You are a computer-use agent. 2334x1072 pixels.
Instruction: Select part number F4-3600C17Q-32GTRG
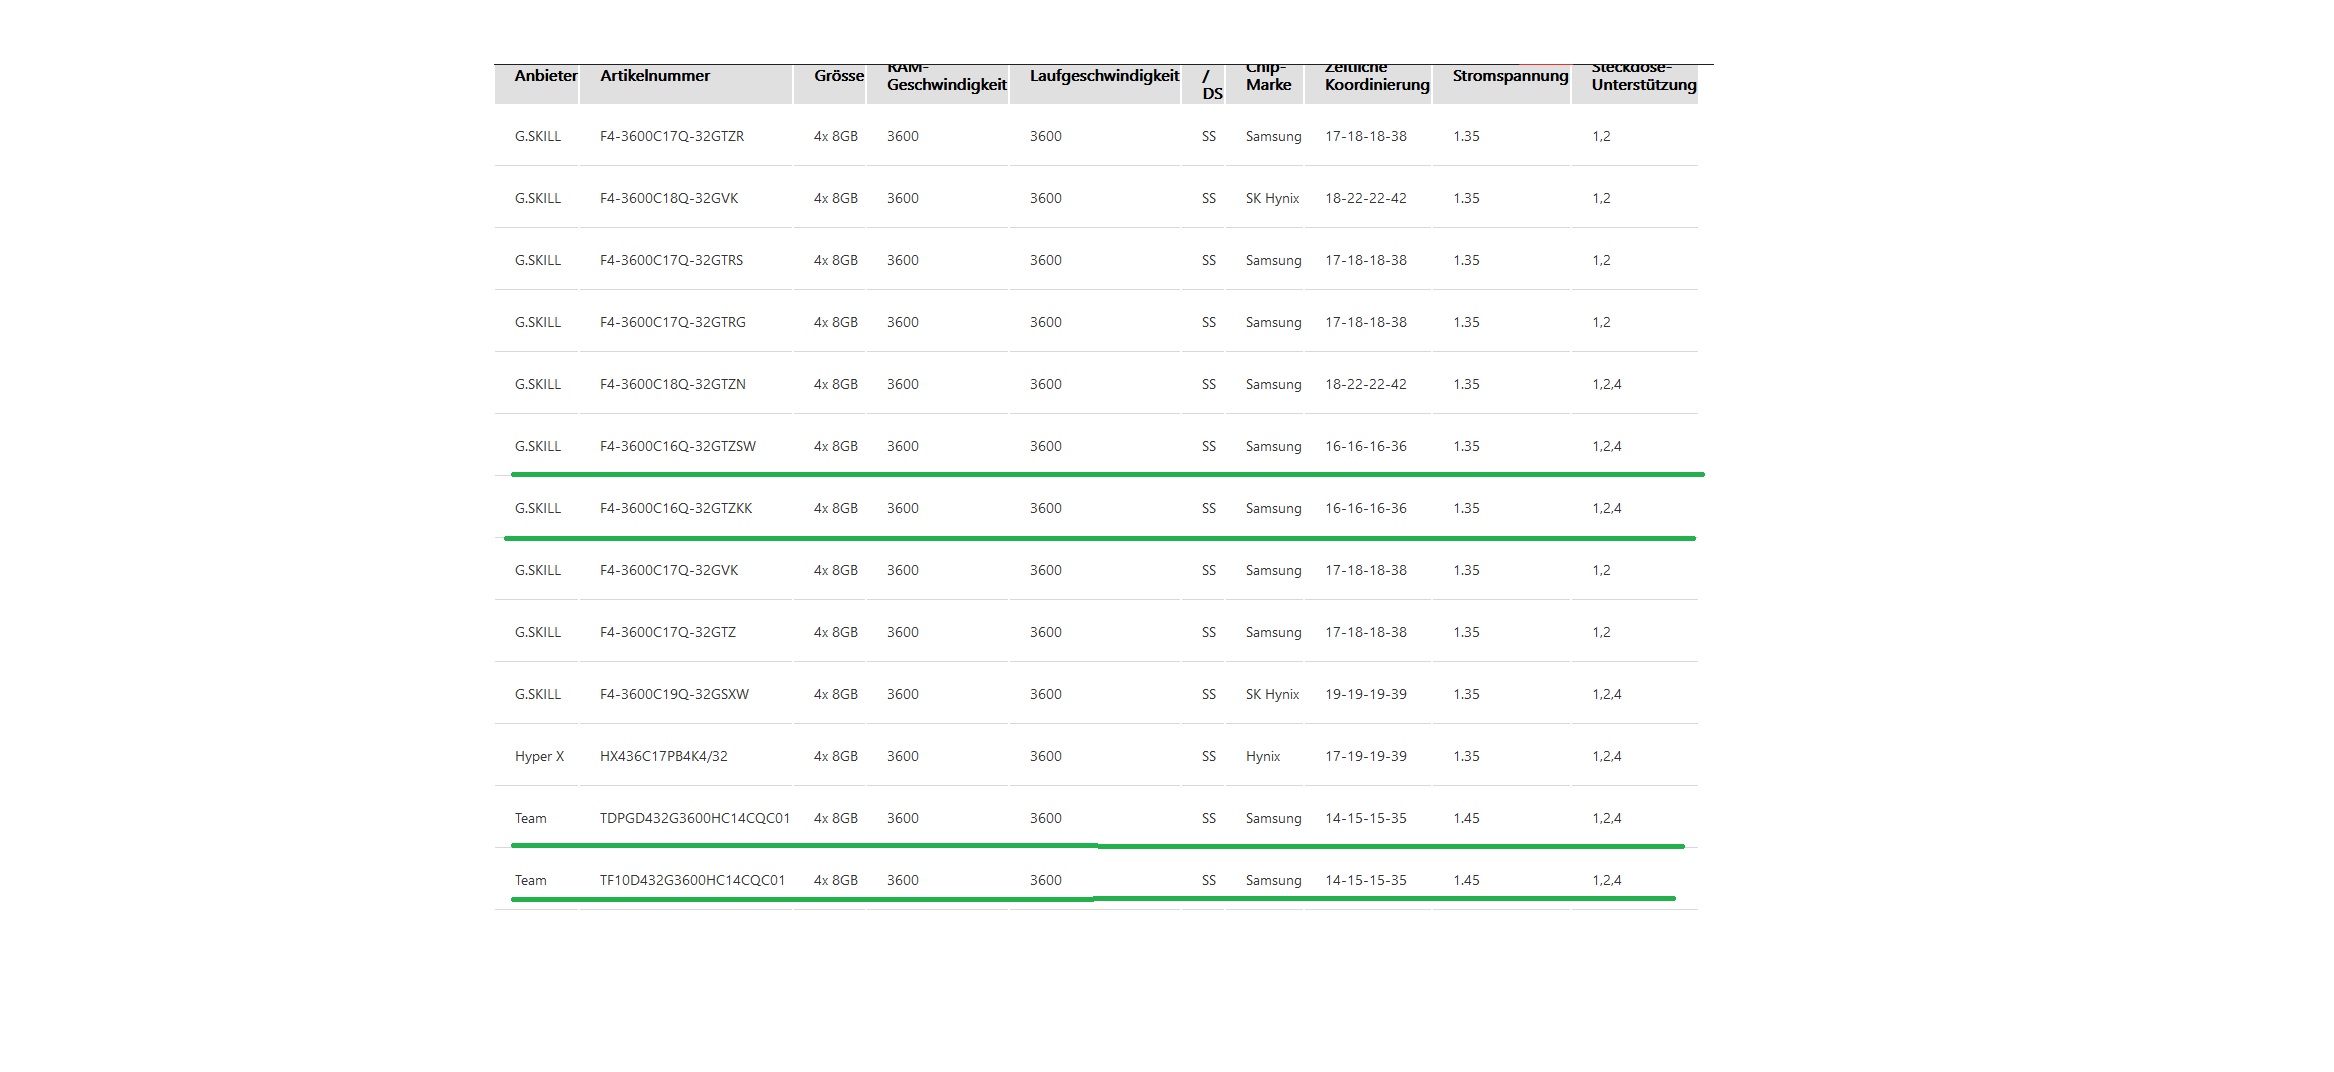(673, 322)
